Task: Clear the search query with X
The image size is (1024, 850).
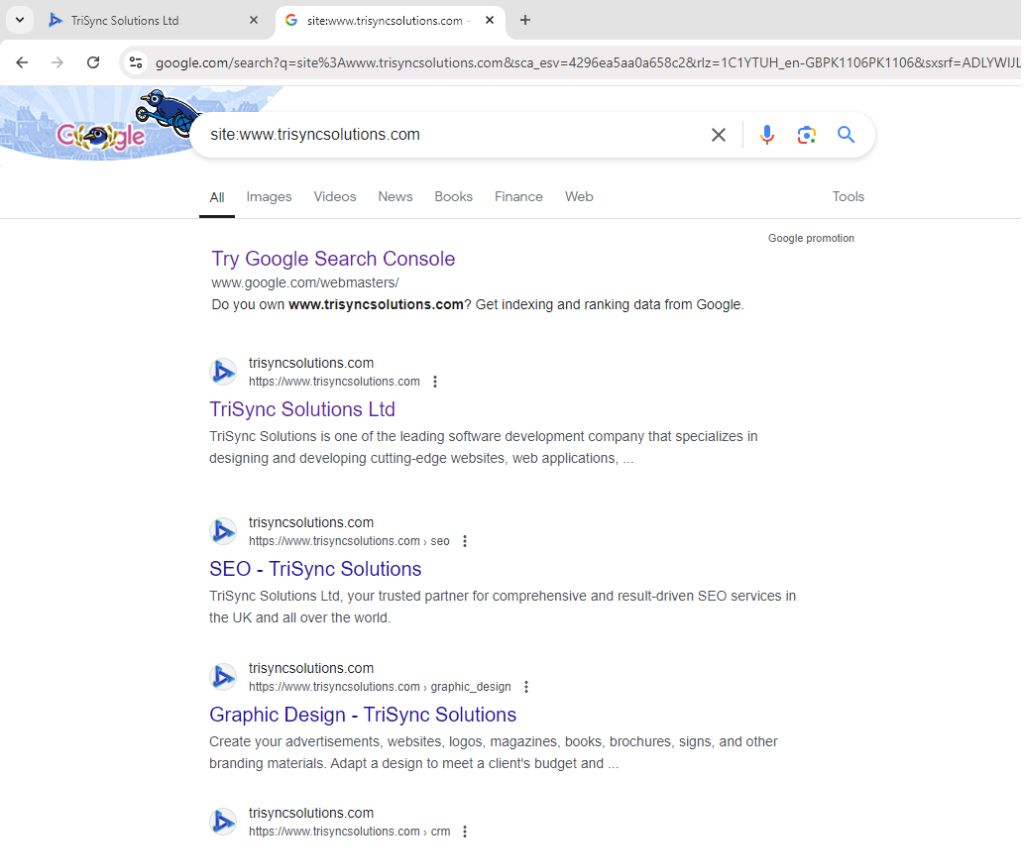Action: pos(718,135)
